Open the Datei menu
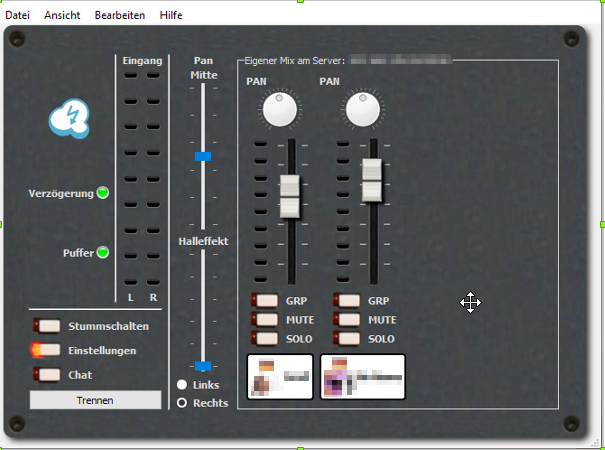This screenshot has height=450, width=605. point(17,16)
